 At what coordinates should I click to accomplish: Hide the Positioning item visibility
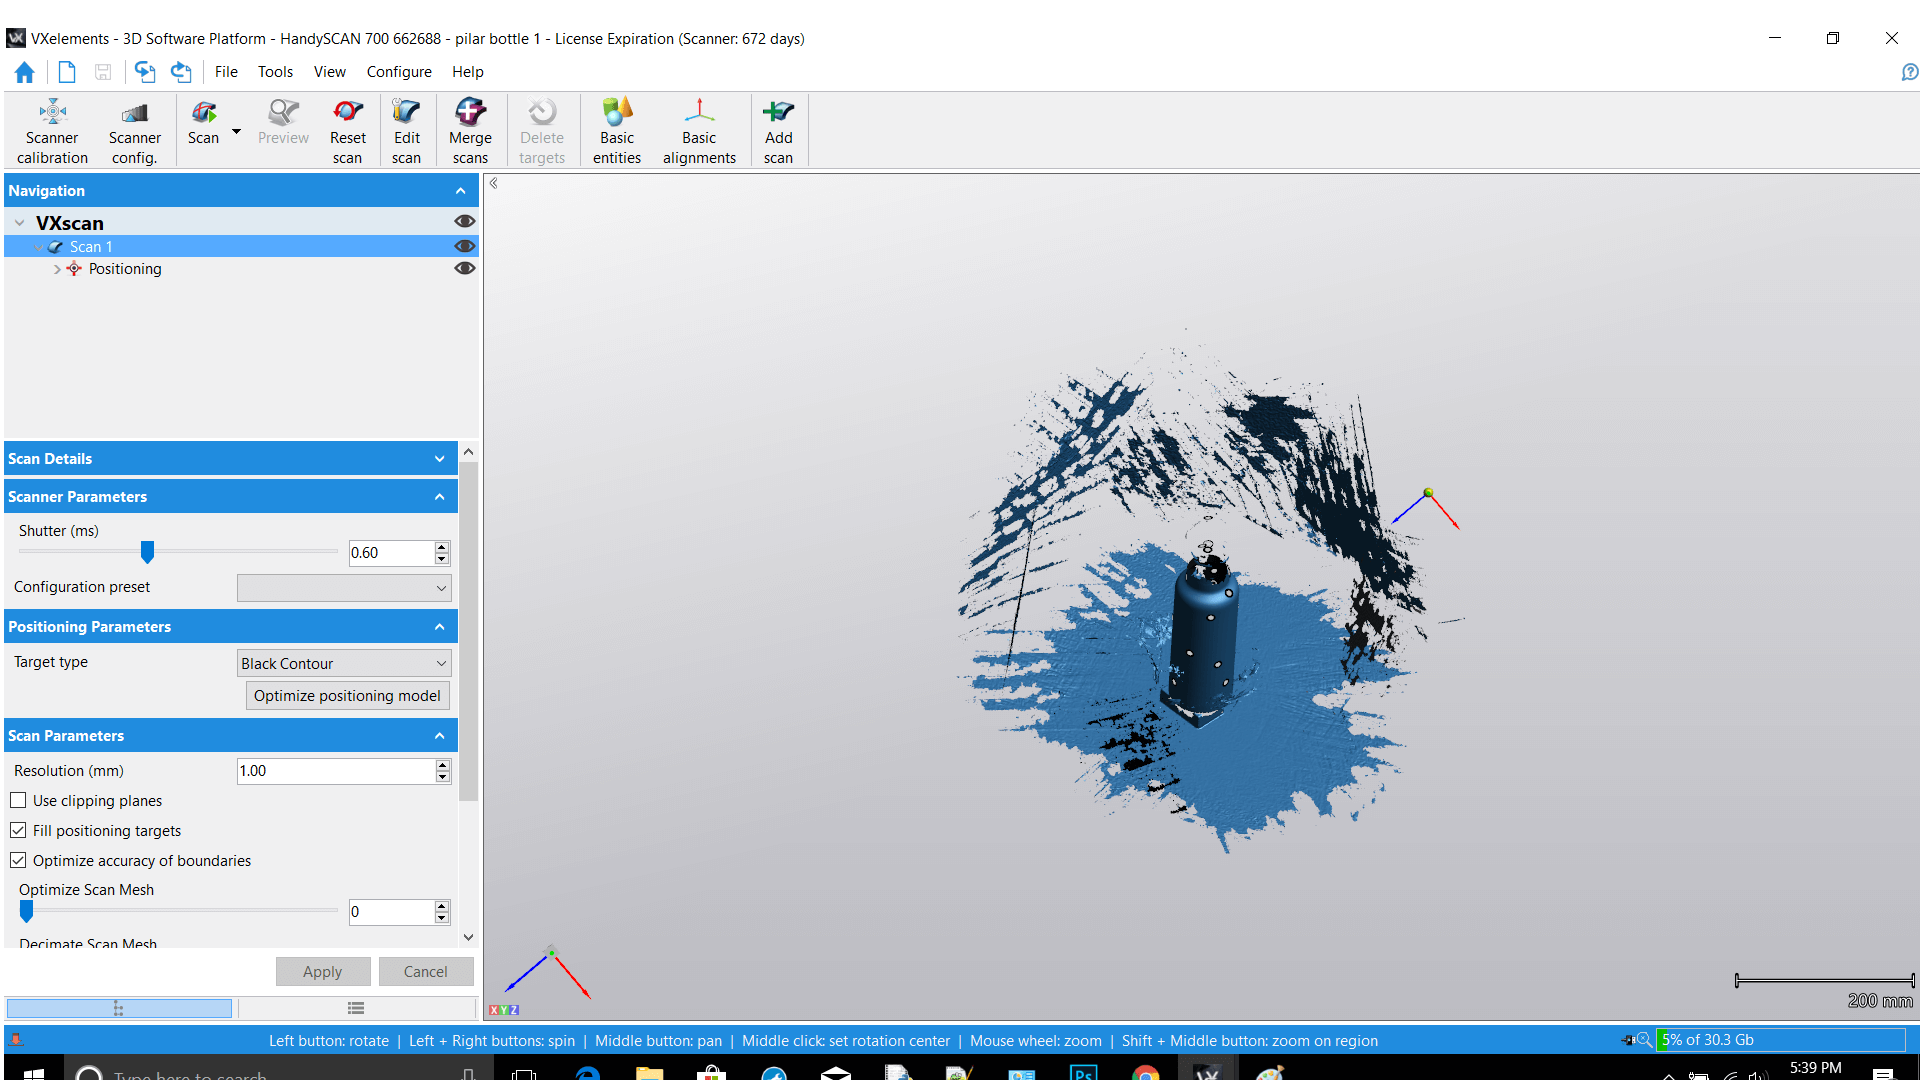(464, 268)
